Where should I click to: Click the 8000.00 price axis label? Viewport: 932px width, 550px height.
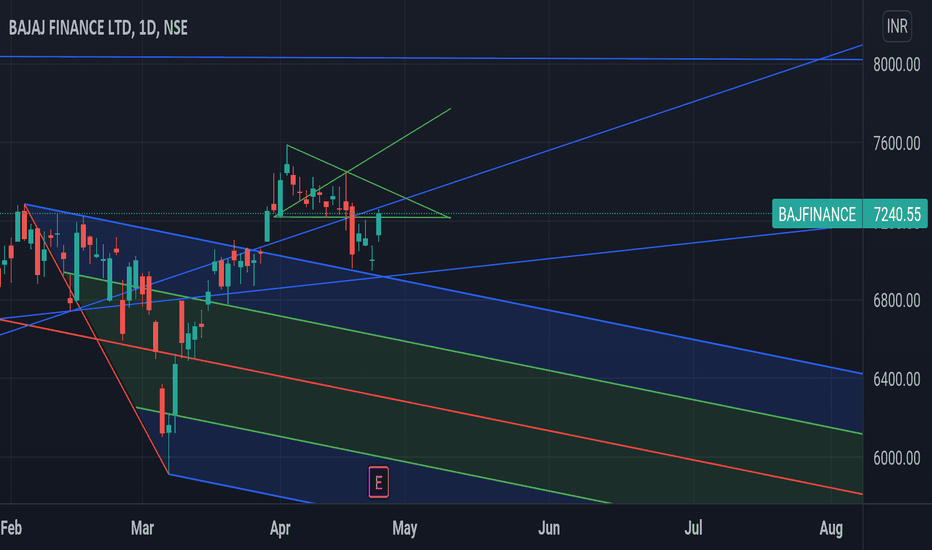click(x=896, y=64)
